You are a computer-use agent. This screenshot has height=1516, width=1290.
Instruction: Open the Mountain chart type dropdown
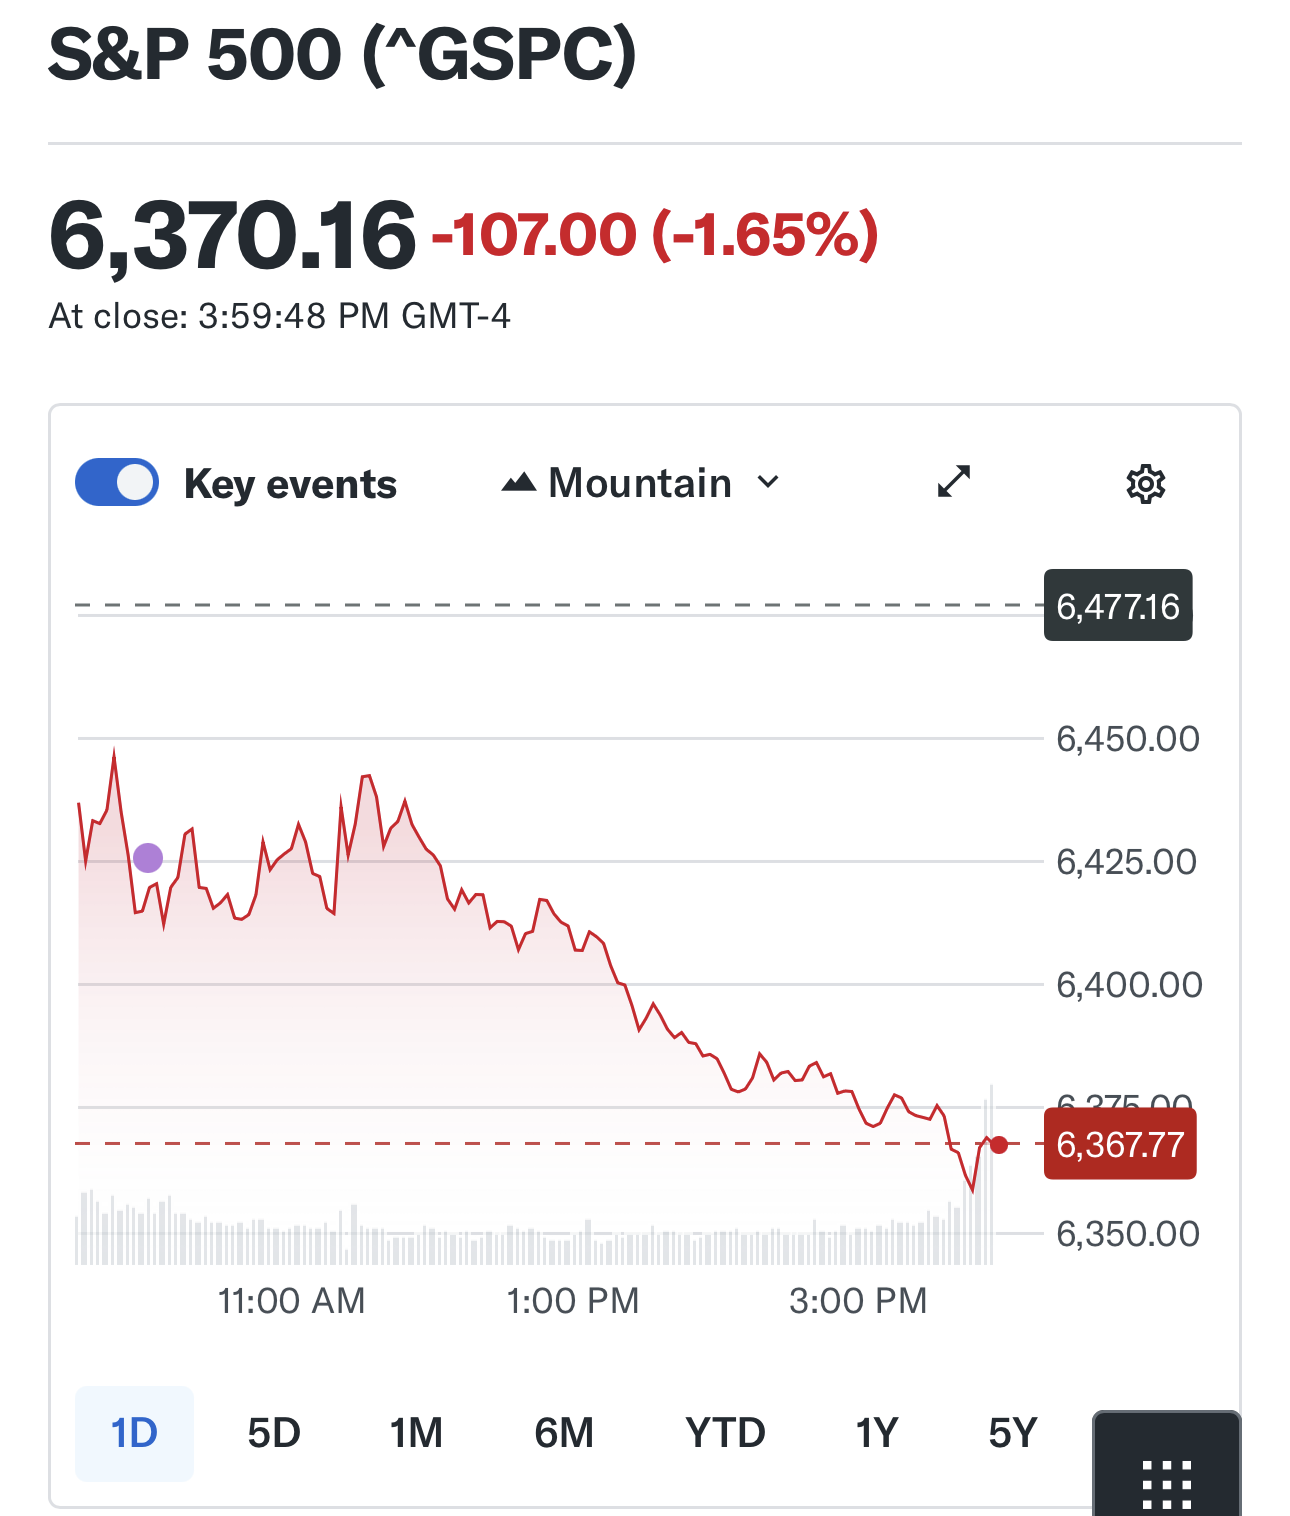tap(640, 483)
